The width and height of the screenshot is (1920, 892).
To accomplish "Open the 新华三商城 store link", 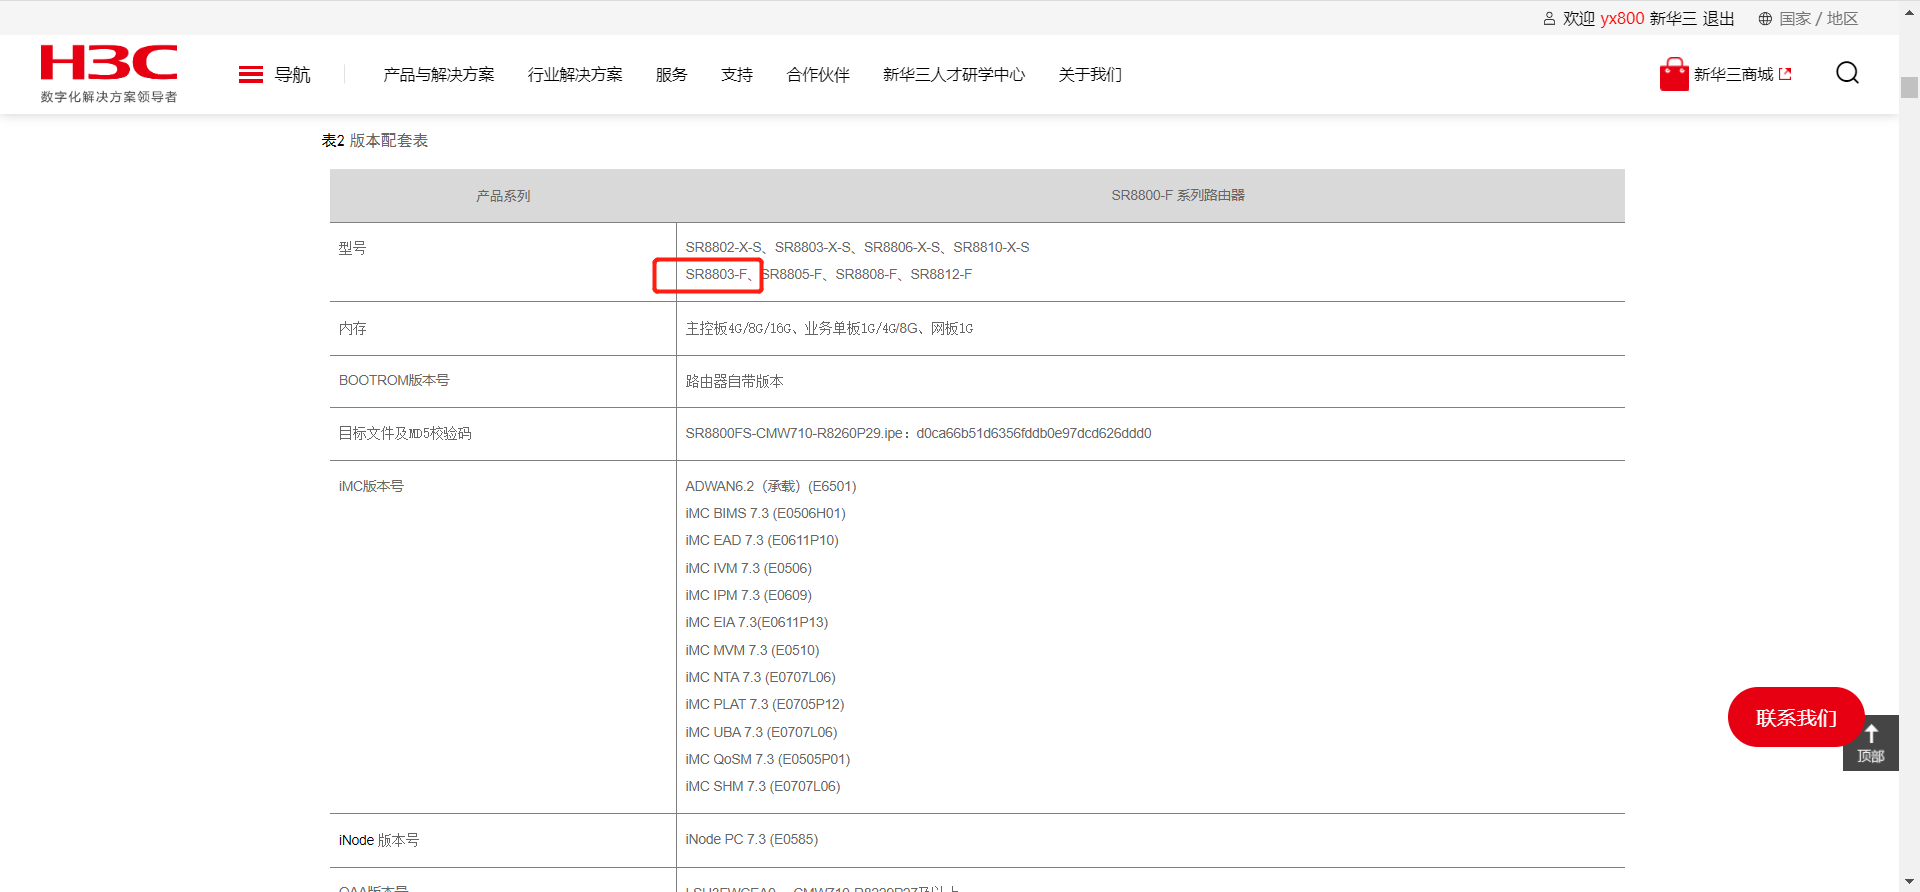I will click(x=1742, y=75).
